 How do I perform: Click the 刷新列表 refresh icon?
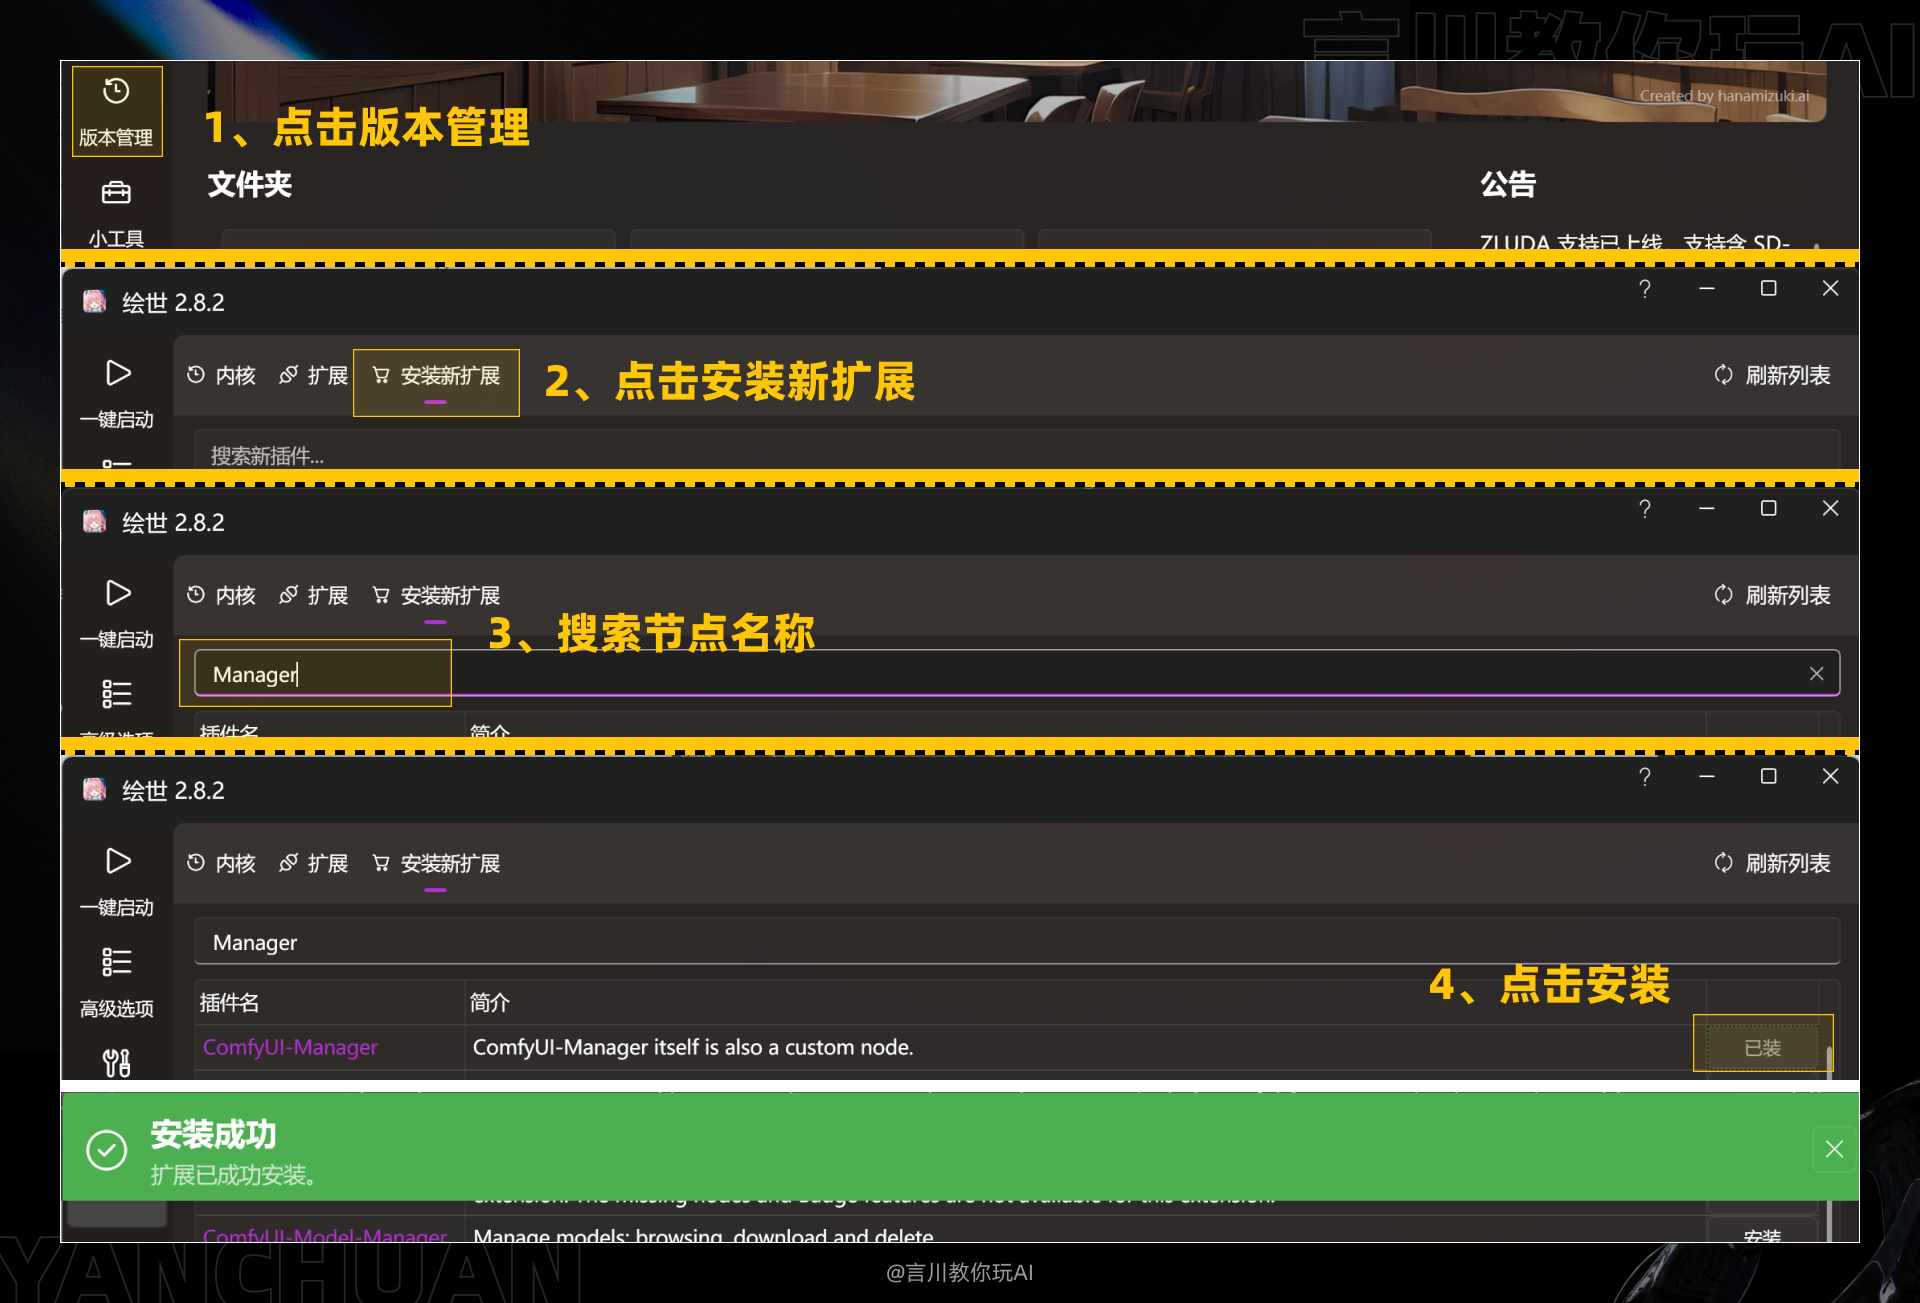click(x=1723, y=864)
